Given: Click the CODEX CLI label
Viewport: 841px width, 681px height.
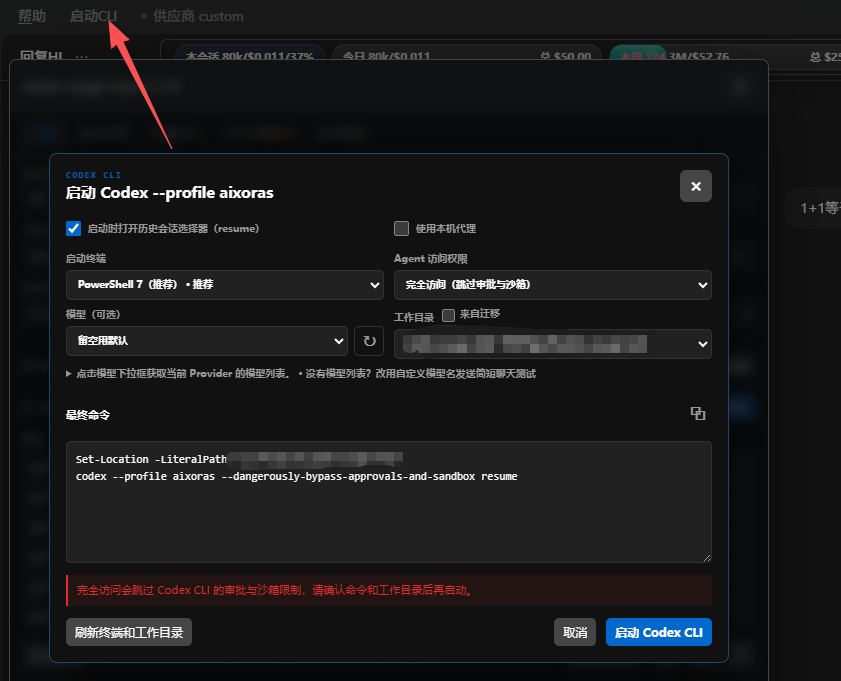Looking at the screenshot, I should click(x=93, y=175).
